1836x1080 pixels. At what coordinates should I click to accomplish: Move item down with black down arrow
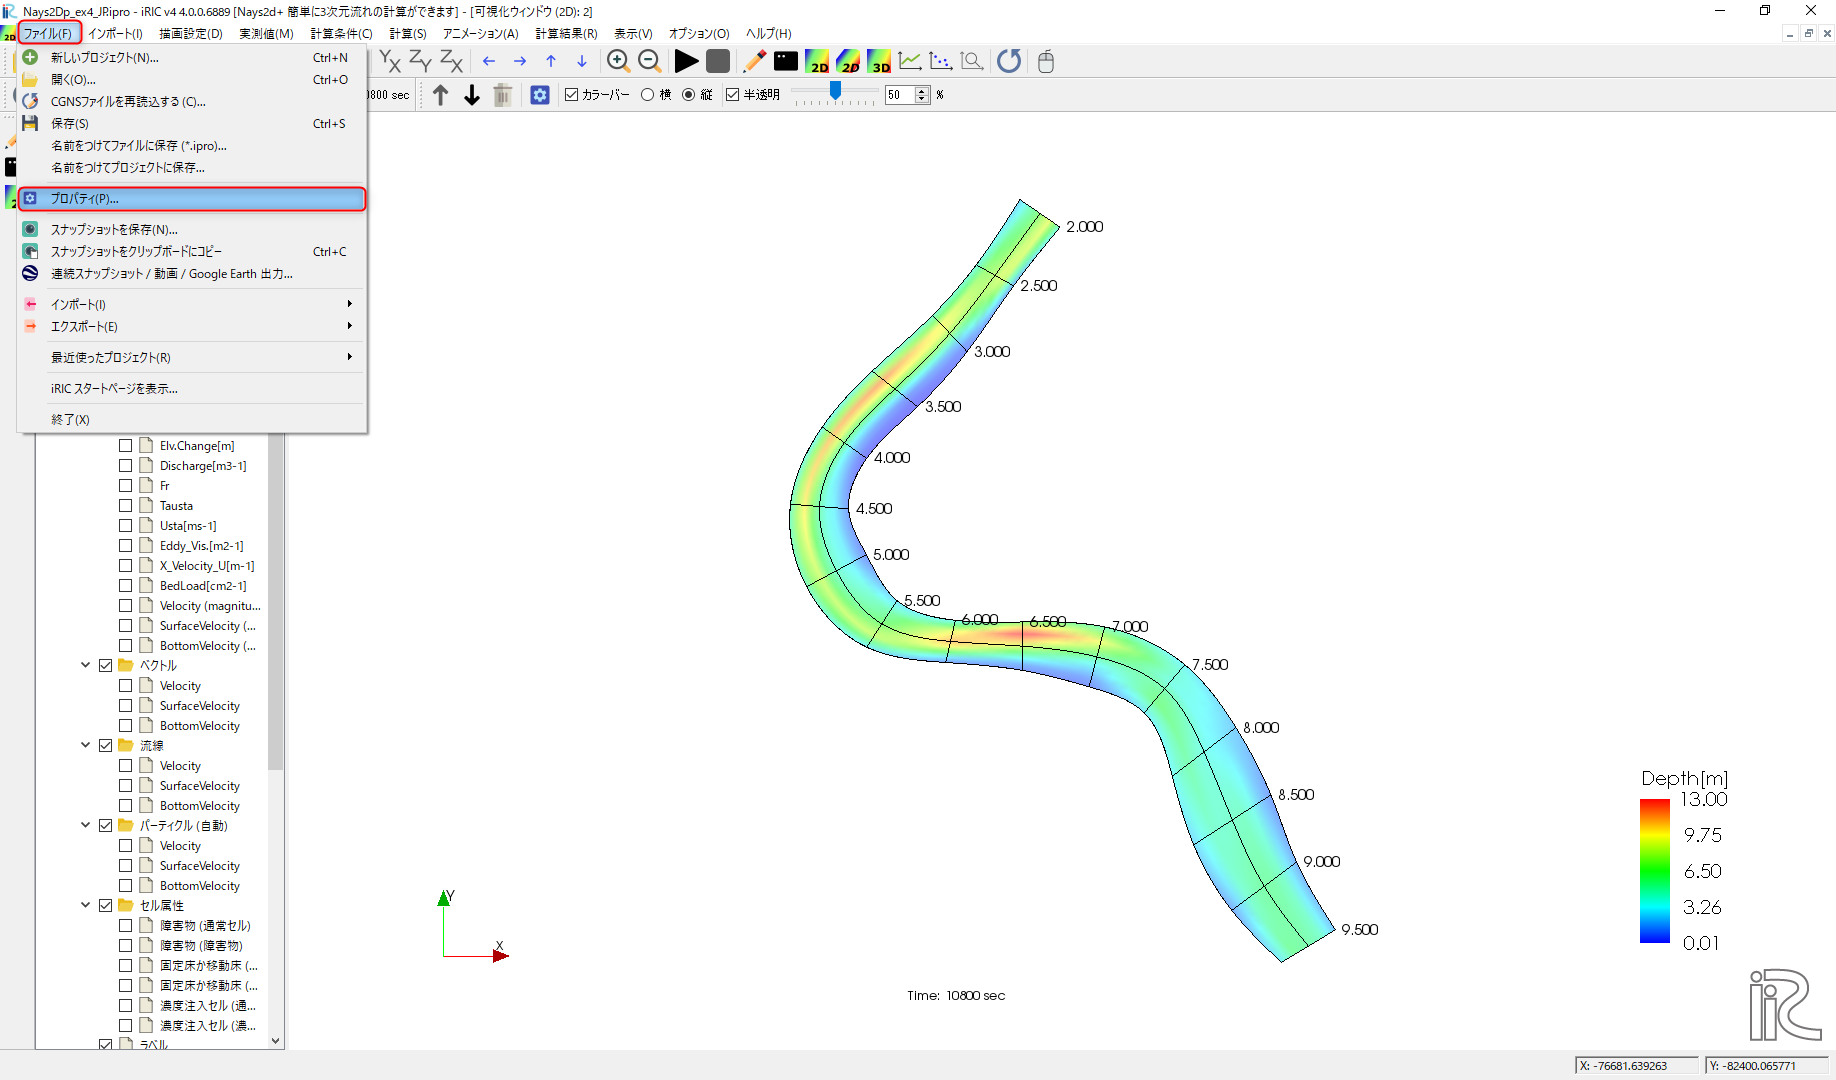pos(472,95)
